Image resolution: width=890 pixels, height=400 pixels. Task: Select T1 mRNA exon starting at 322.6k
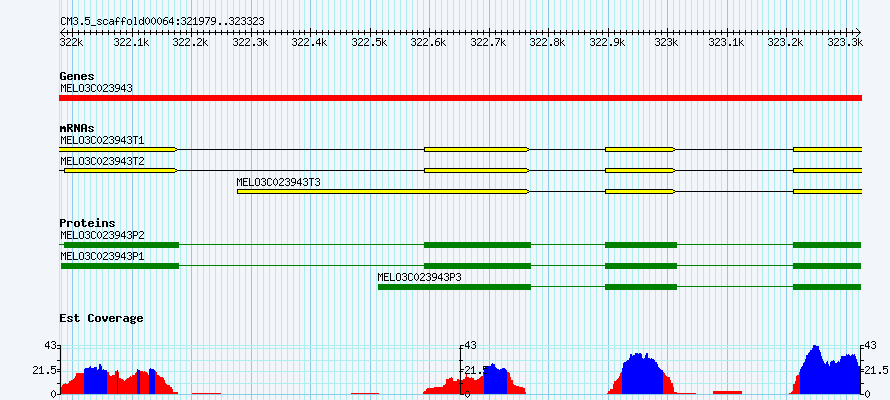pos(477,149)
